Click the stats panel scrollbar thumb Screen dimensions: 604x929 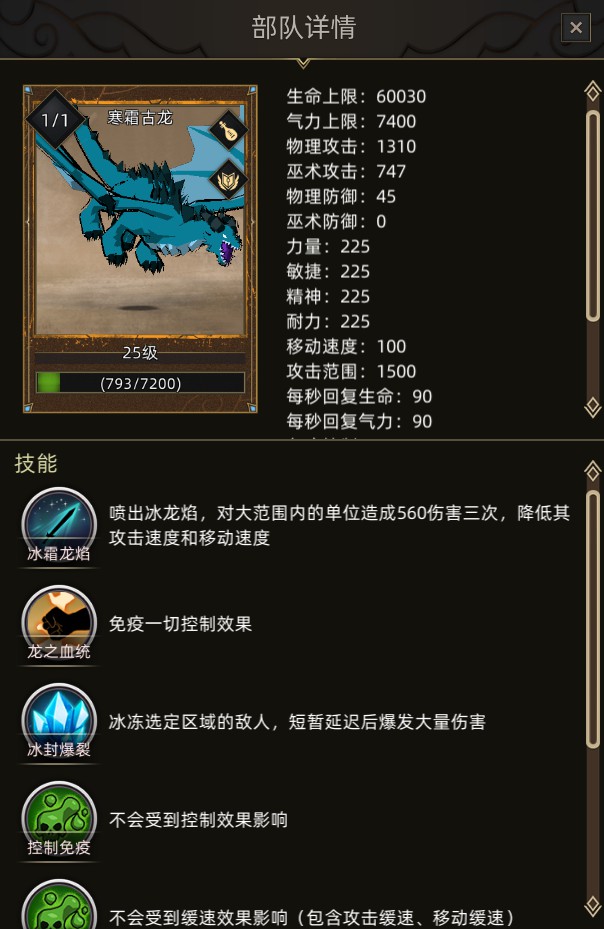(592, 216)
